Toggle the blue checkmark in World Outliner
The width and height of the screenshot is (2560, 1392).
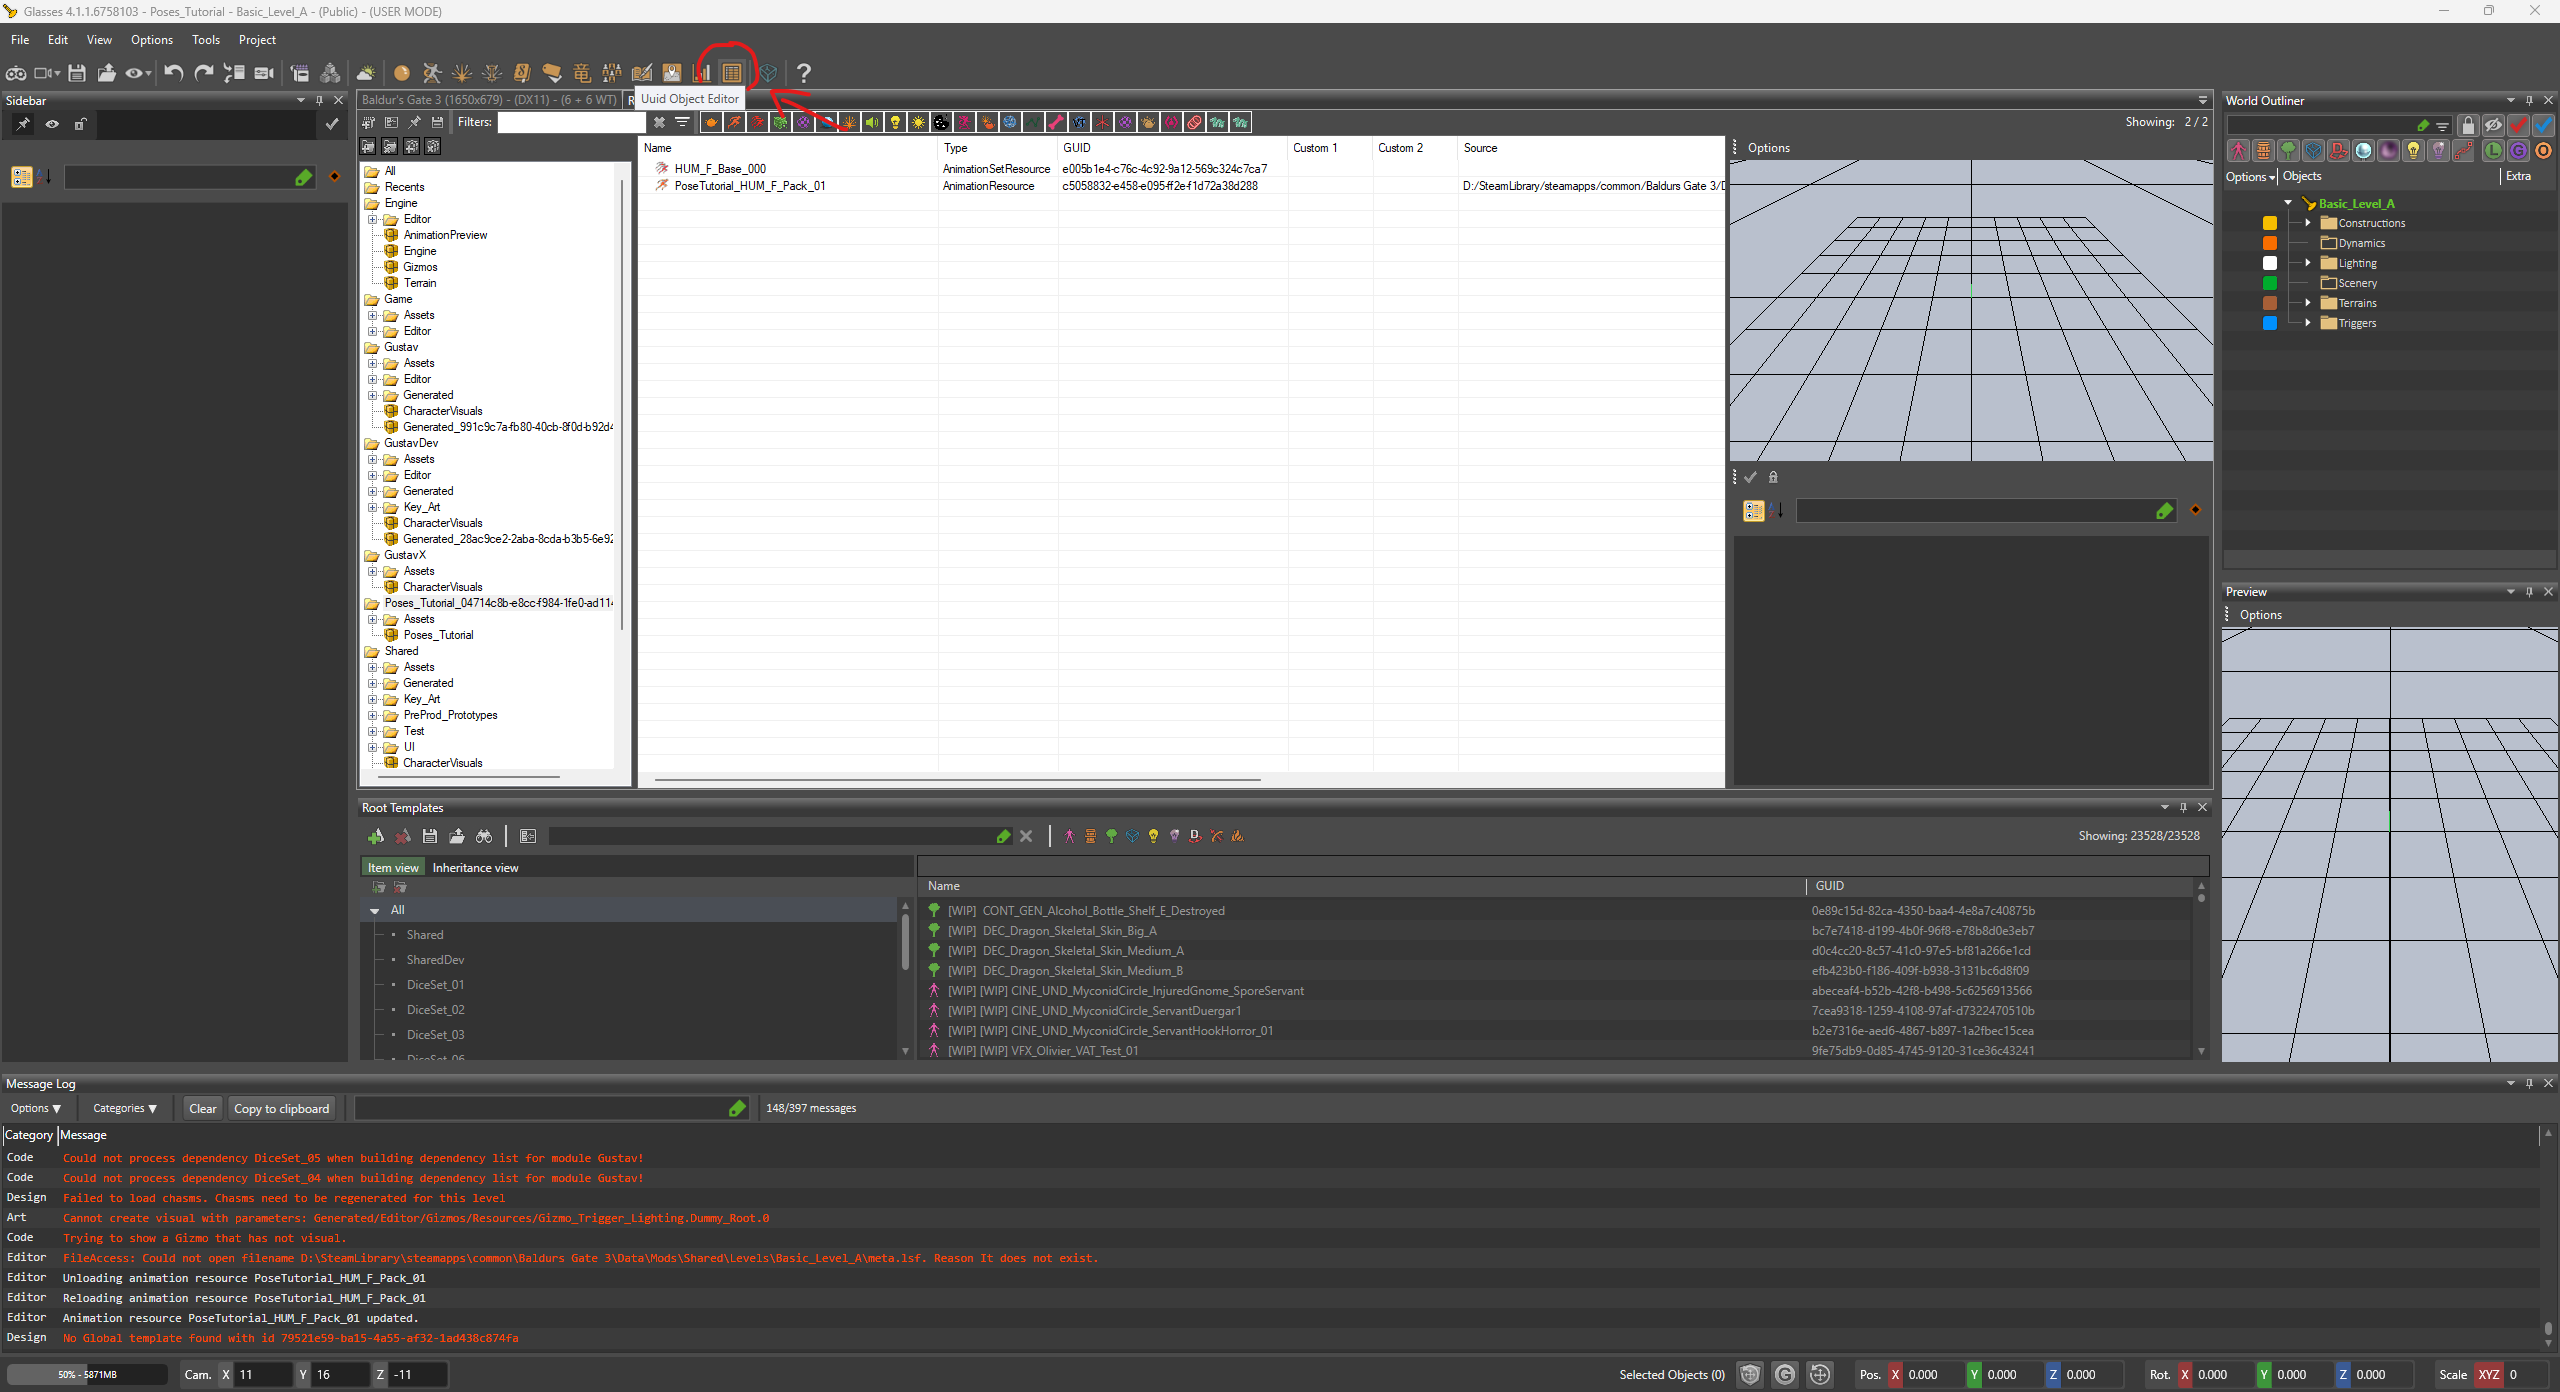tap(2543, 125)
